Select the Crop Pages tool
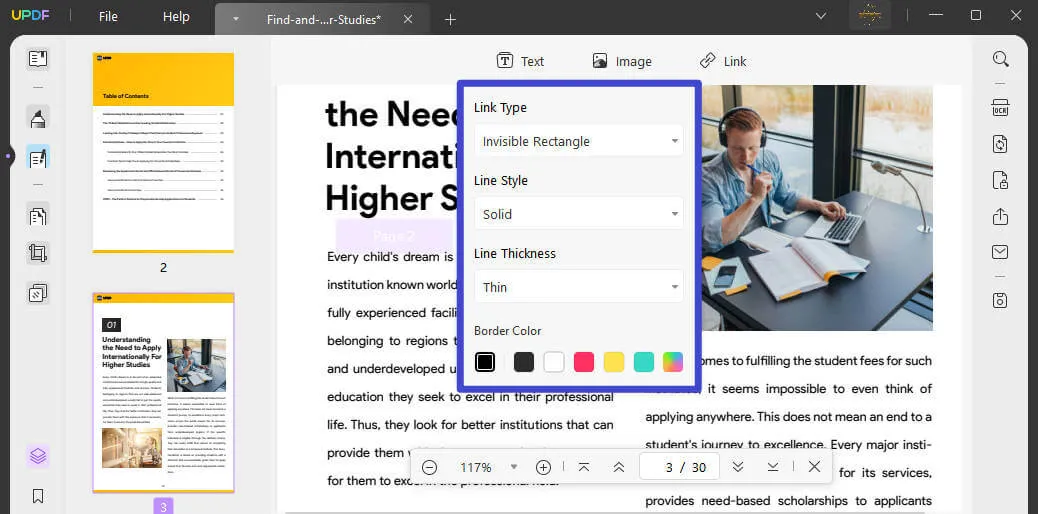The image size is (1038, 514). pyautogui.click(x=38, y=253)
